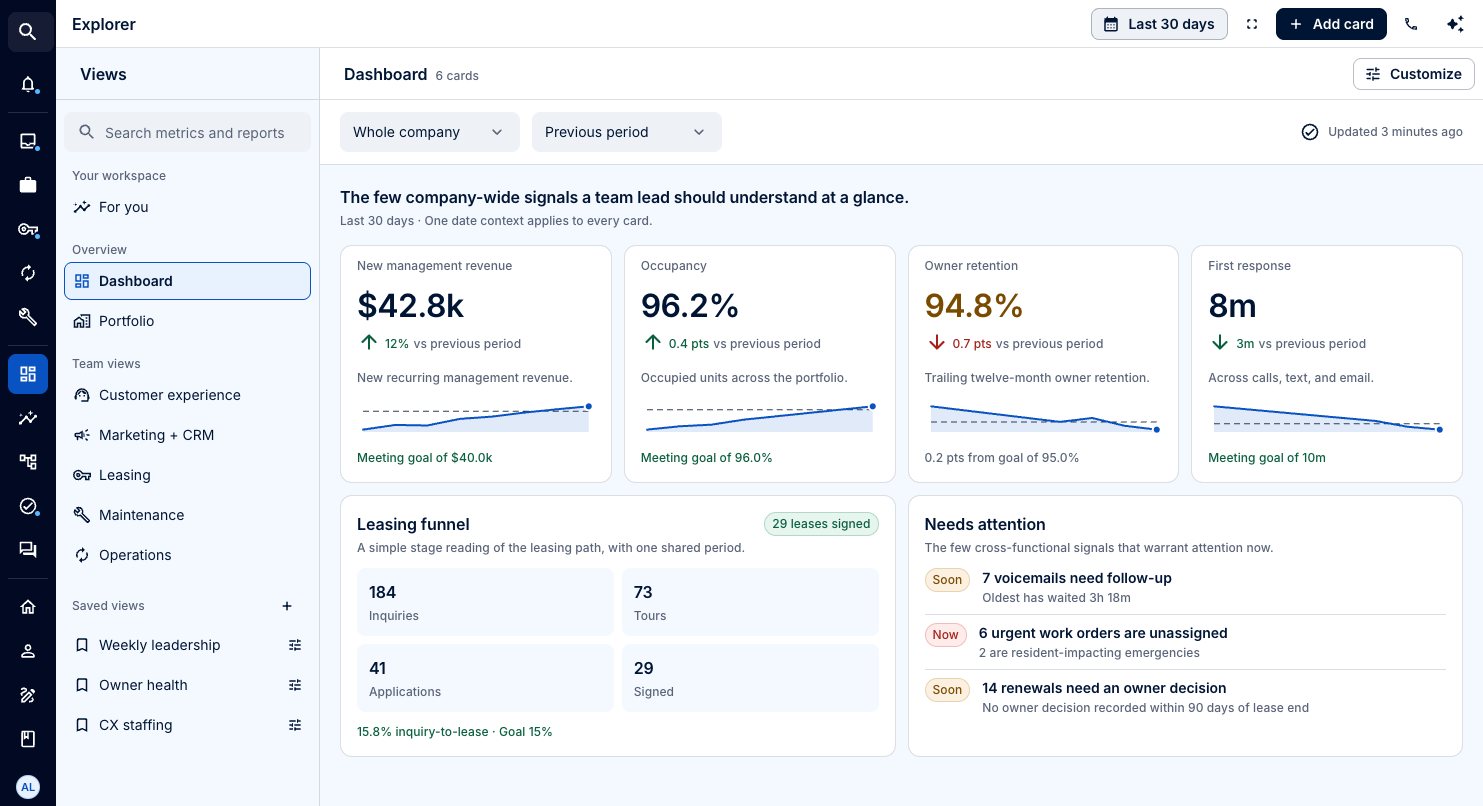1483x806 pixels.
Task: Click the Customize button
Action: pos(1413,74)
